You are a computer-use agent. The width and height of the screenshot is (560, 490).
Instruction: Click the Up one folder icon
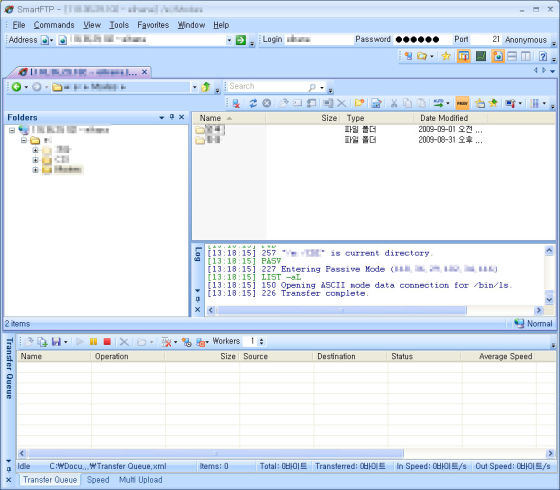206,87
